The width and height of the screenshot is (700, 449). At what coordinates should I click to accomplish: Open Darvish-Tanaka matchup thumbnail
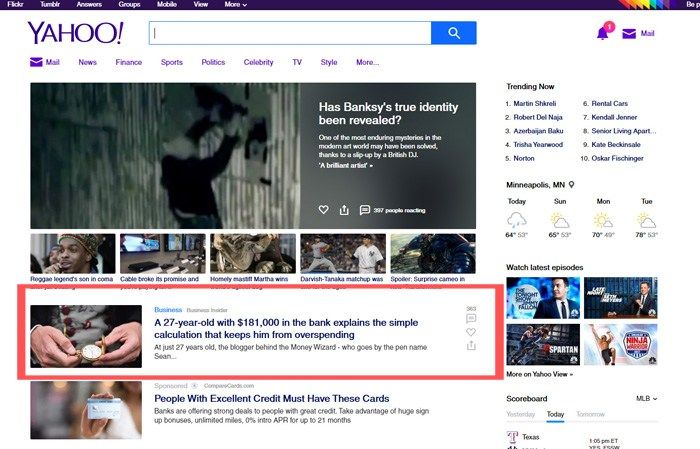(x=343, y=254)
